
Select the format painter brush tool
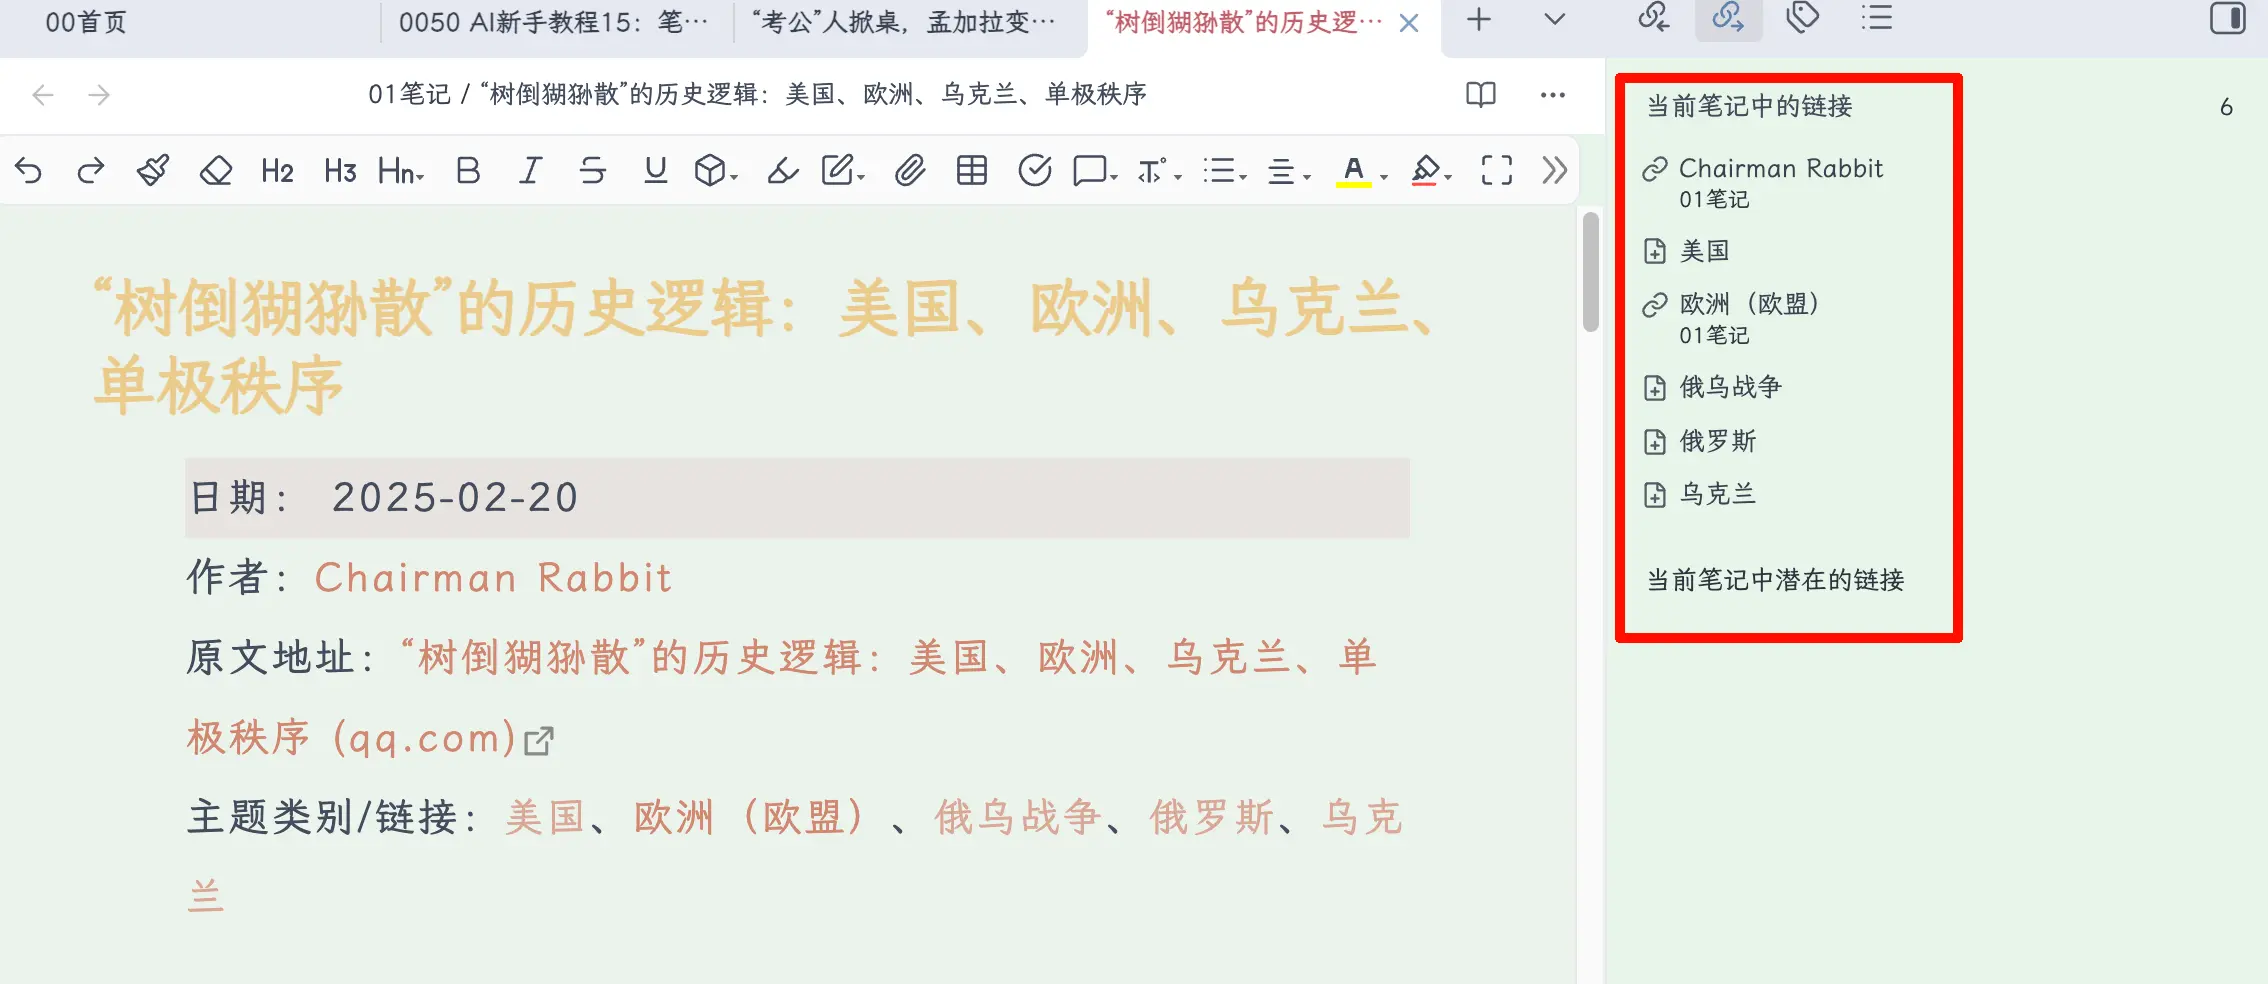pyautogui.click(x=153, y=171)
